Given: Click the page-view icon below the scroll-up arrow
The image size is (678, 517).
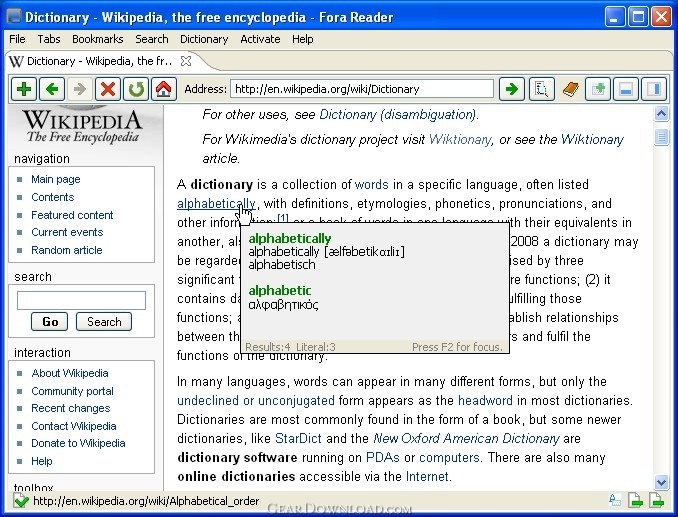Looking at the screenshot, I should point(661,137).
